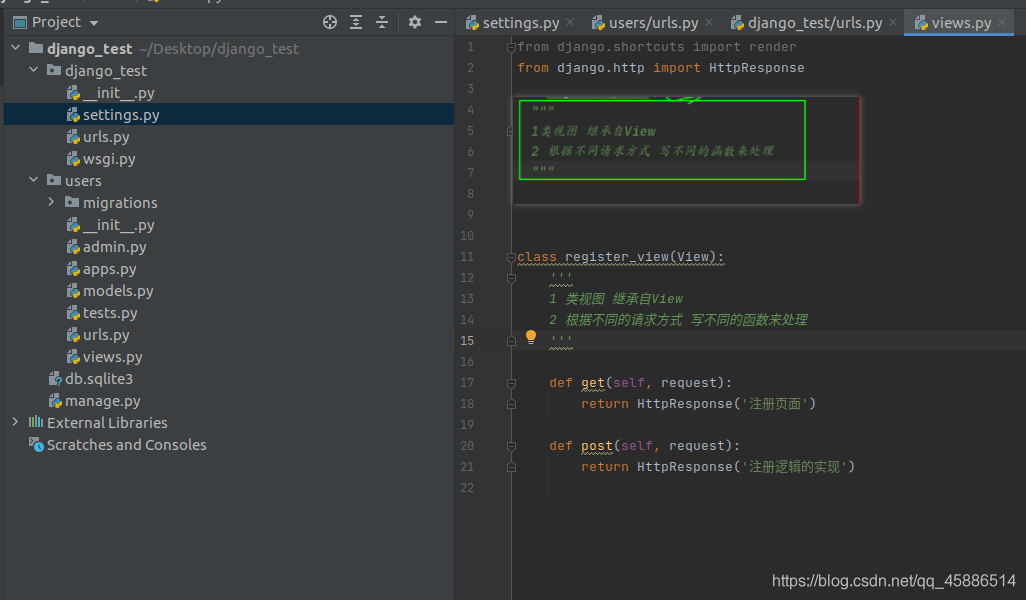Click the Project panel title label
Screen dimensions: 1026x600
(56, 22)
